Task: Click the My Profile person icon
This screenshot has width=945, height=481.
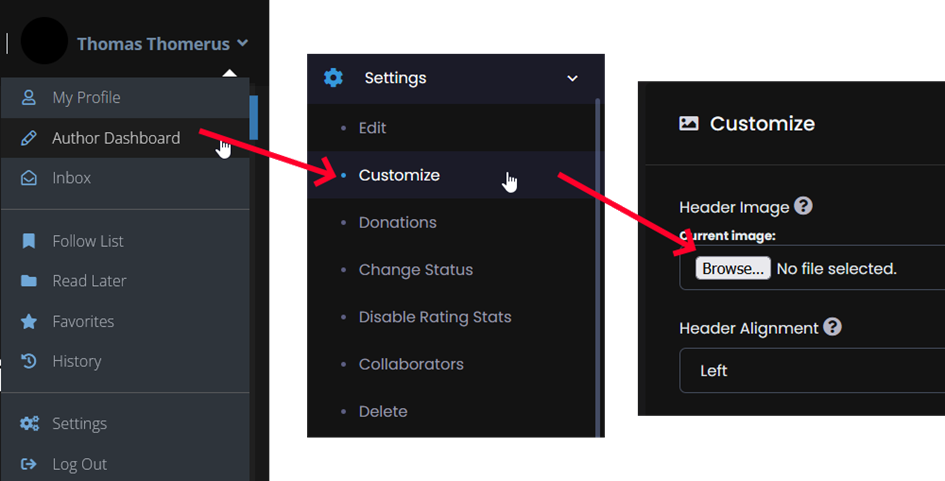Action: pos(28,98)
